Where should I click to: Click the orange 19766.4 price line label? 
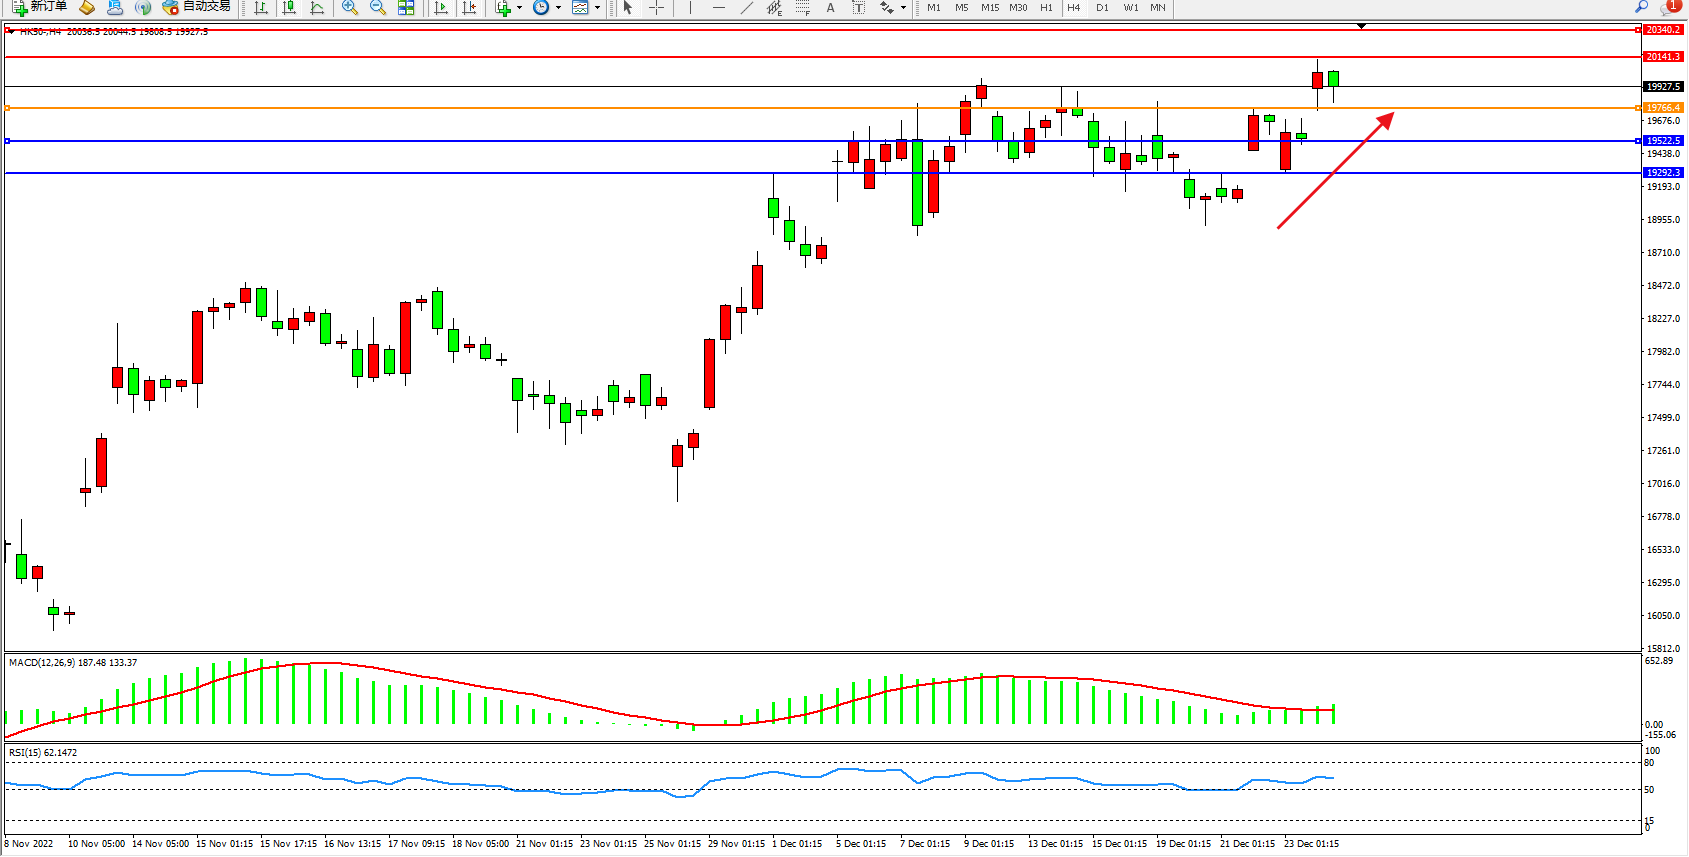(1663, 108)
